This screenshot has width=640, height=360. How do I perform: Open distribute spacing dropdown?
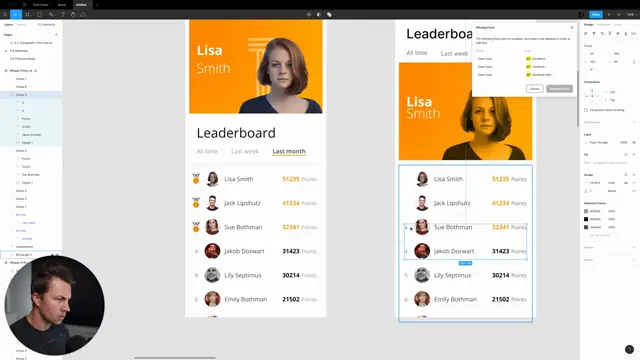(634, 33)
